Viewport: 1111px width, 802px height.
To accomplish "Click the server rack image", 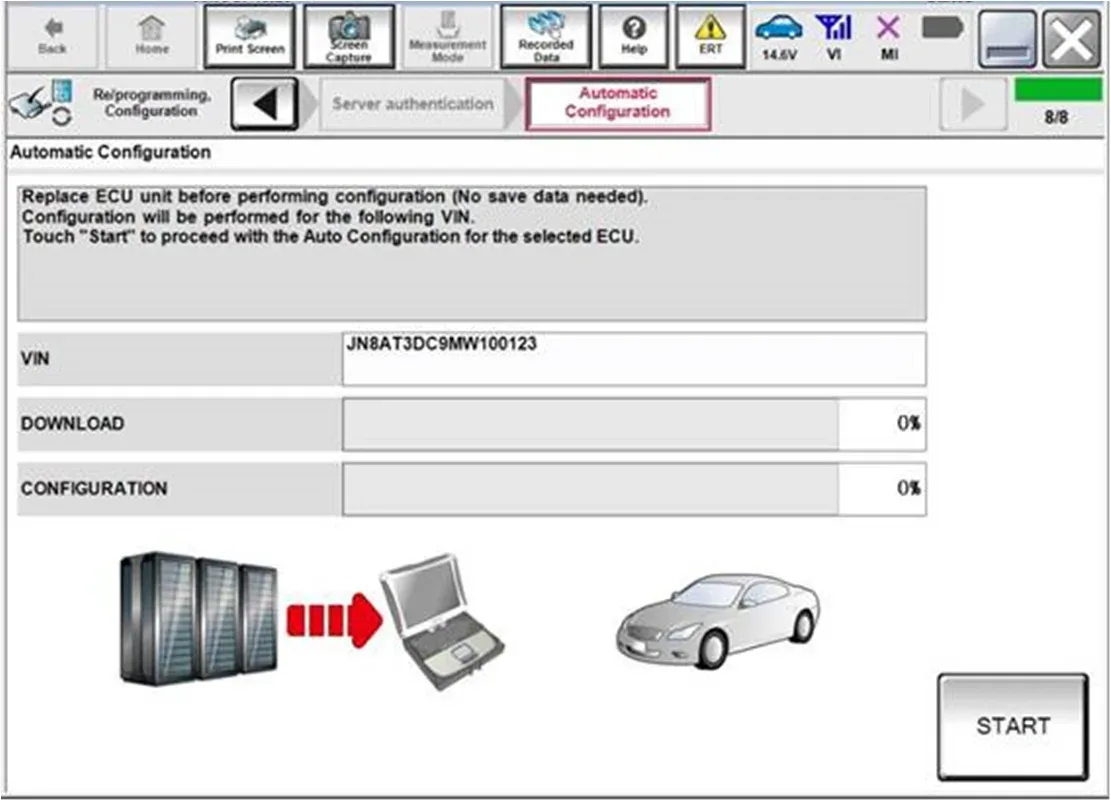I will (x=199, y=619).
